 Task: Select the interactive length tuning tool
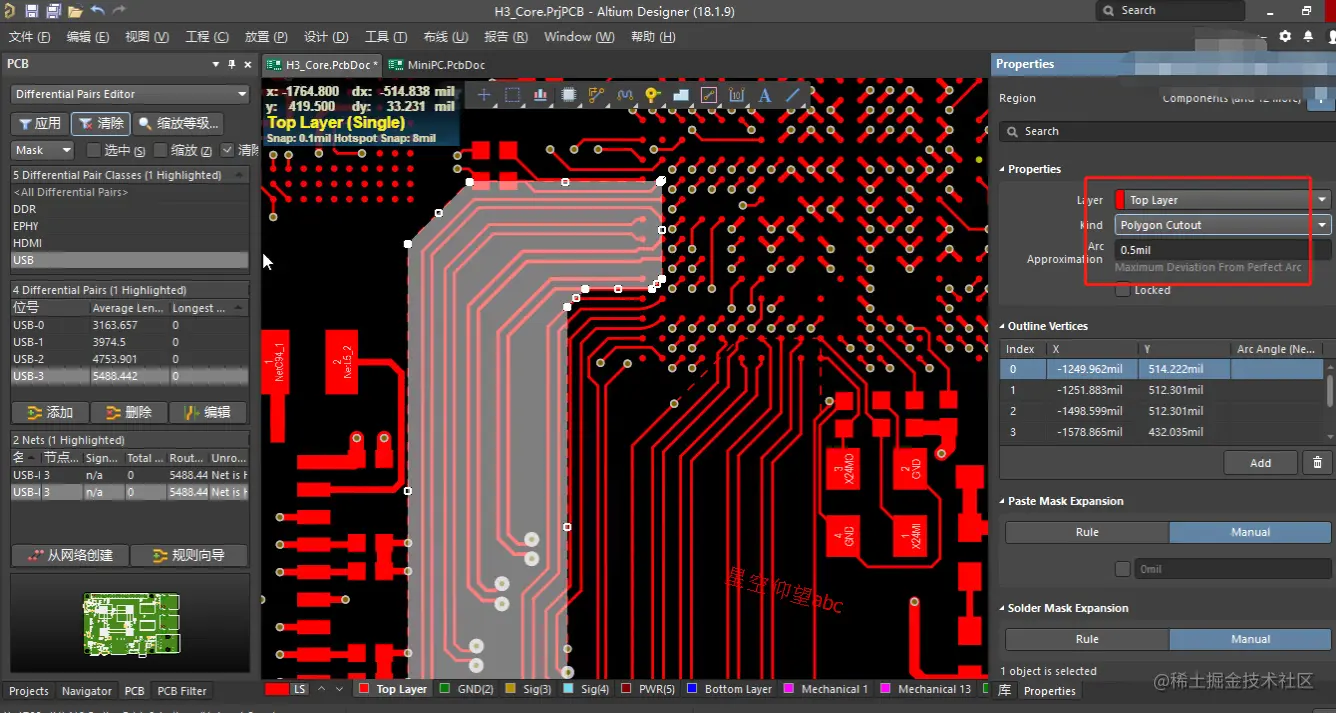click(x=625, y=95)
